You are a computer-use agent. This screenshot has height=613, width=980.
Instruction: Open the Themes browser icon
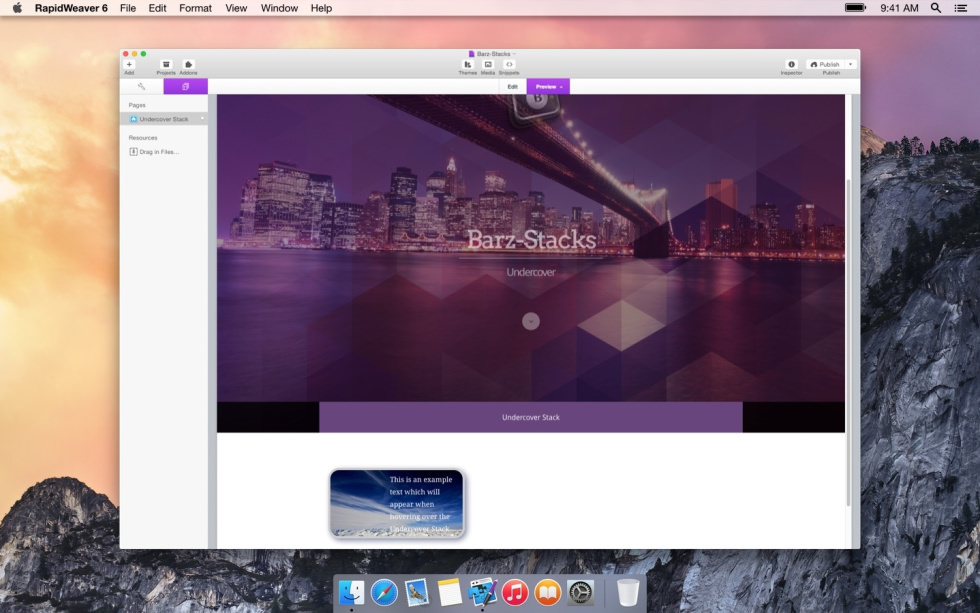pyautogui.click(x=468, y=64)
